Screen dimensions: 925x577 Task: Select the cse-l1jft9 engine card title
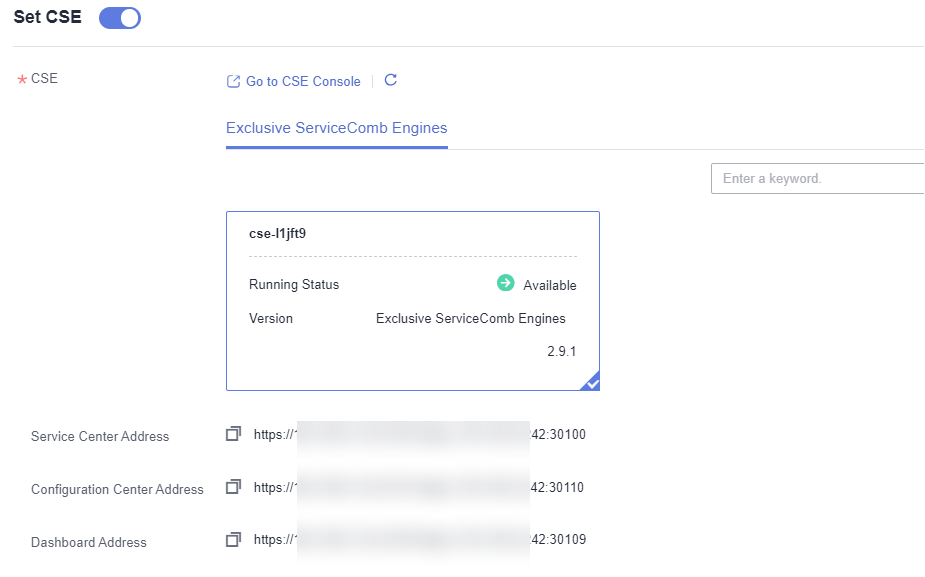[277, 233]
